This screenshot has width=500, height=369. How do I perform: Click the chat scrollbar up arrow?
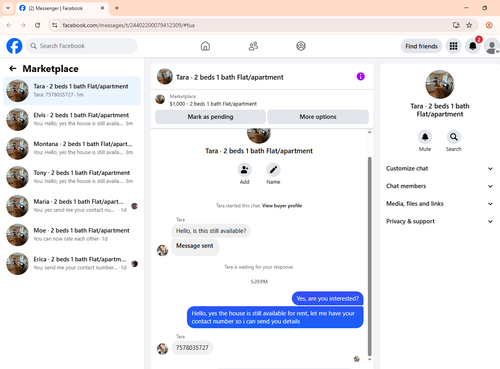[x=369, y=132]
